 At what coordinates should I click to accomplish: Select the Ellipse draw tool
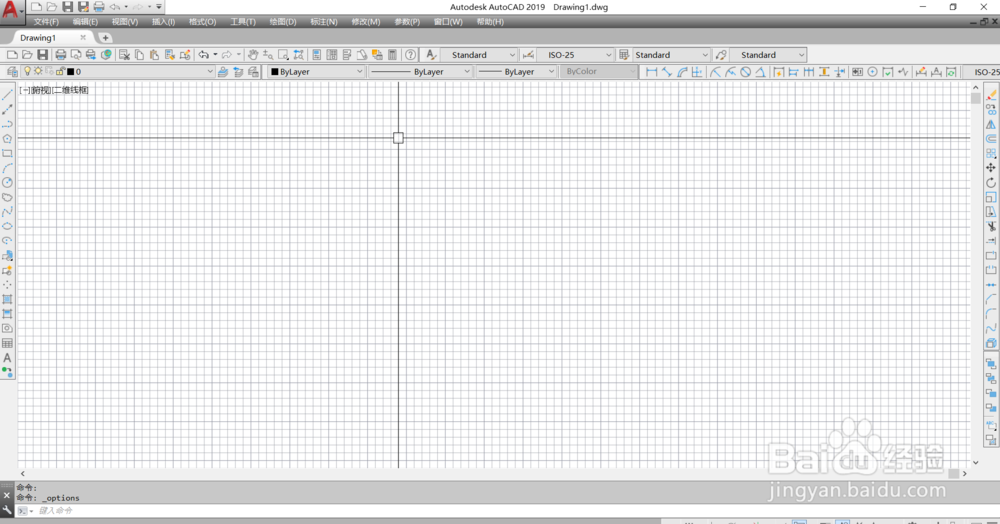pyautogui.click(x=7, y=226)
